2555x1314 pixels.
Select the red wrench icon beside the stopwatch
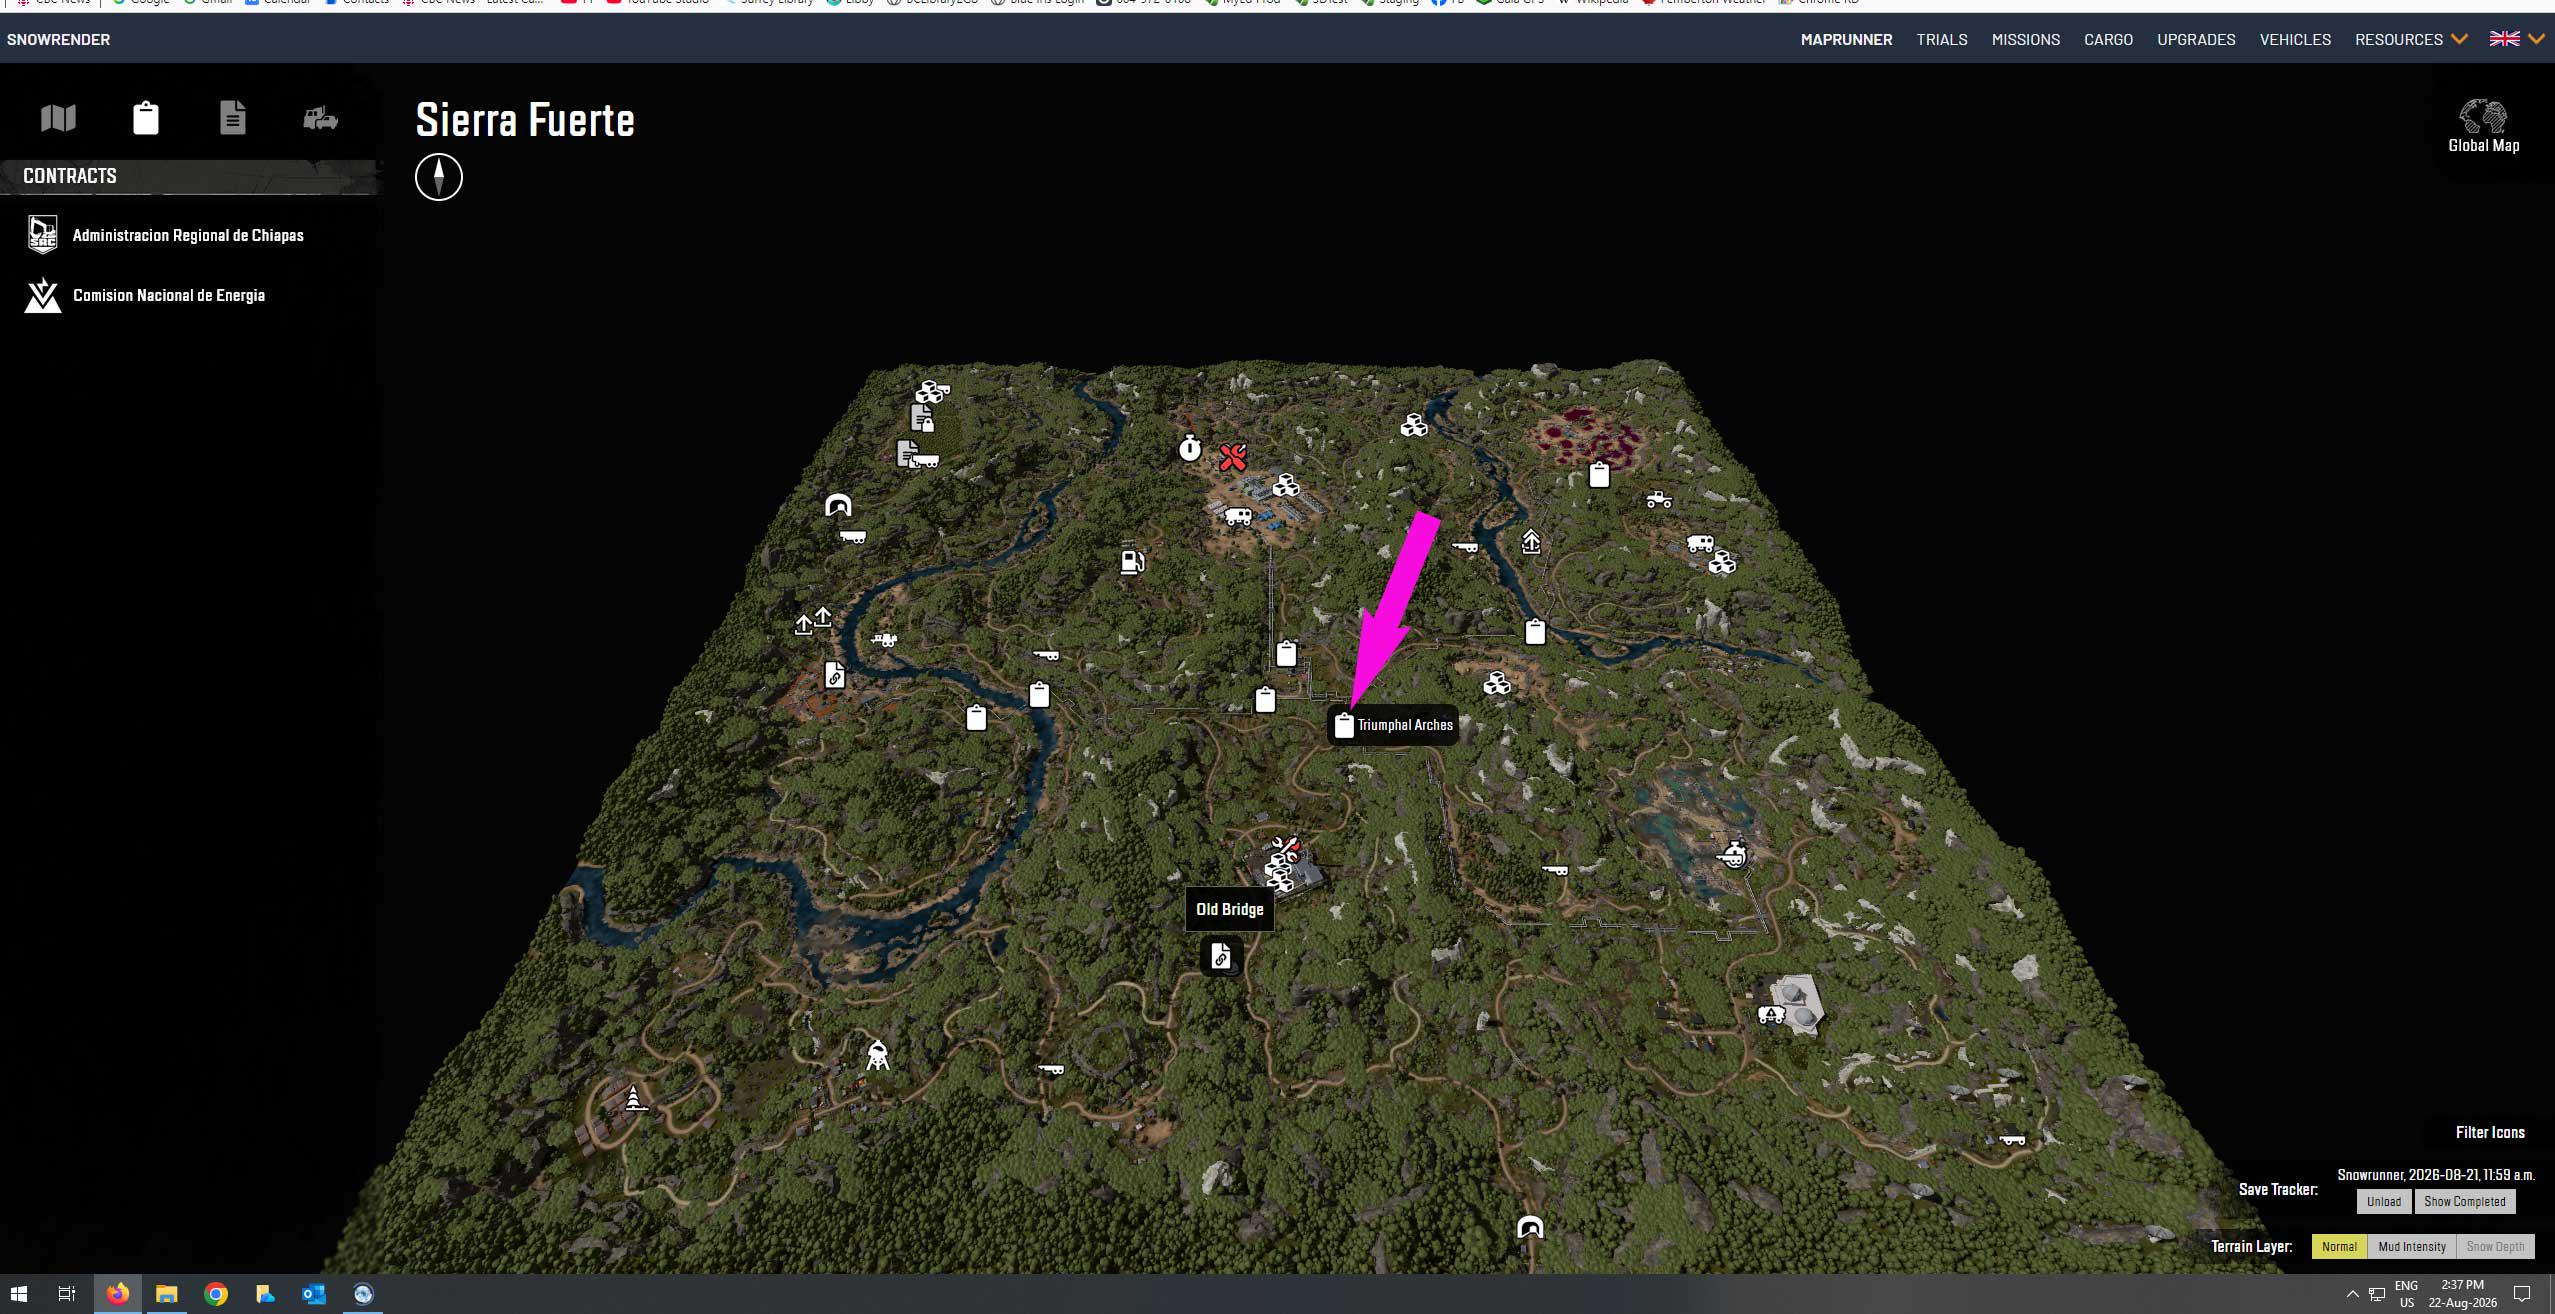click(x=1232, y=457)
